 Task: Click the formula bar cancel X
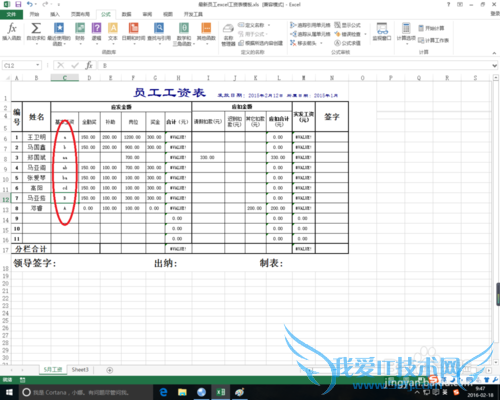tap(60, 65)
